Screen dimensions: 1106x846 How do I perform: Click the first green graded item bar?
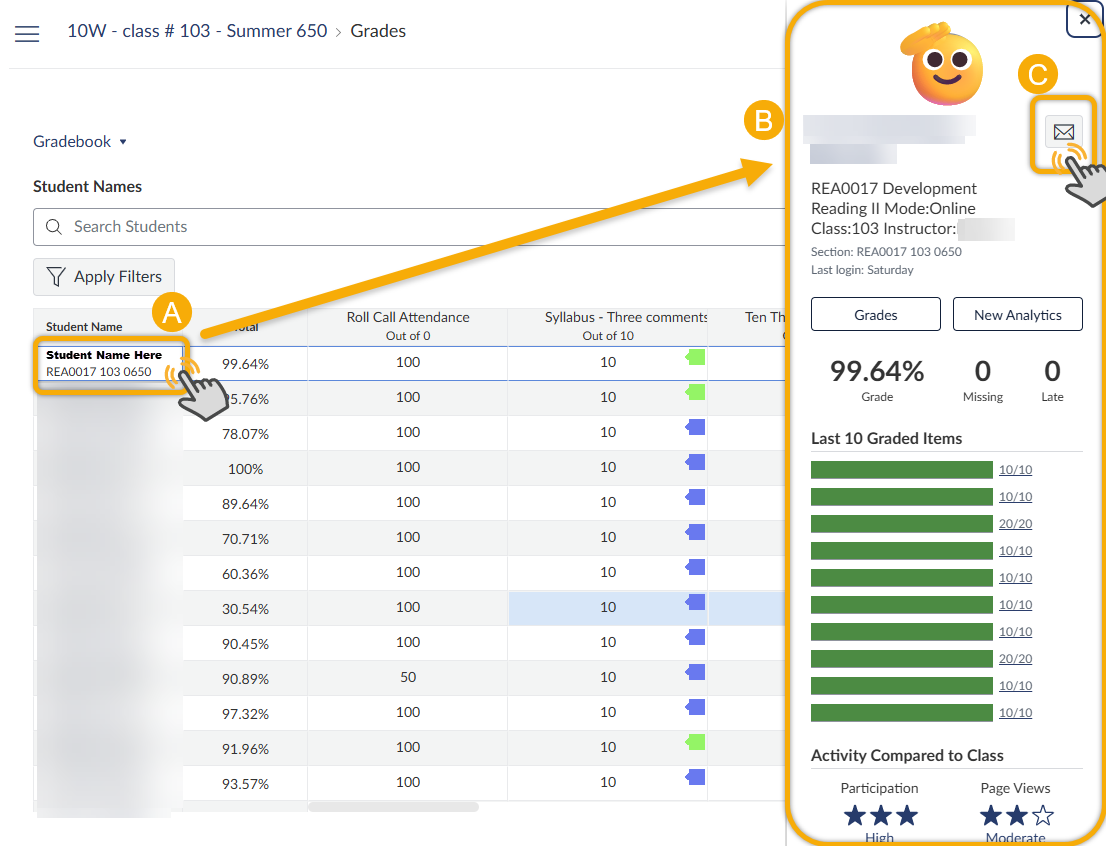pos(901,470)
